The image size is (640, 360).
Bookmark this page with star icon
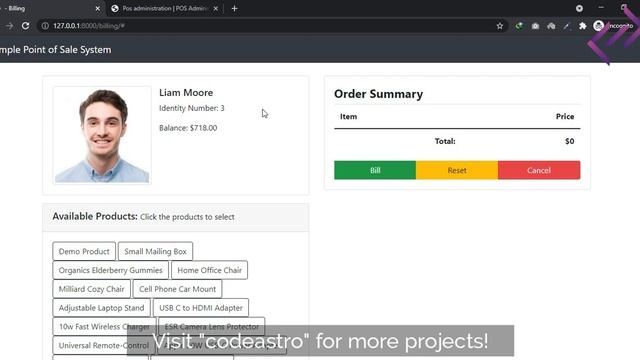click(x=500, y=26)
